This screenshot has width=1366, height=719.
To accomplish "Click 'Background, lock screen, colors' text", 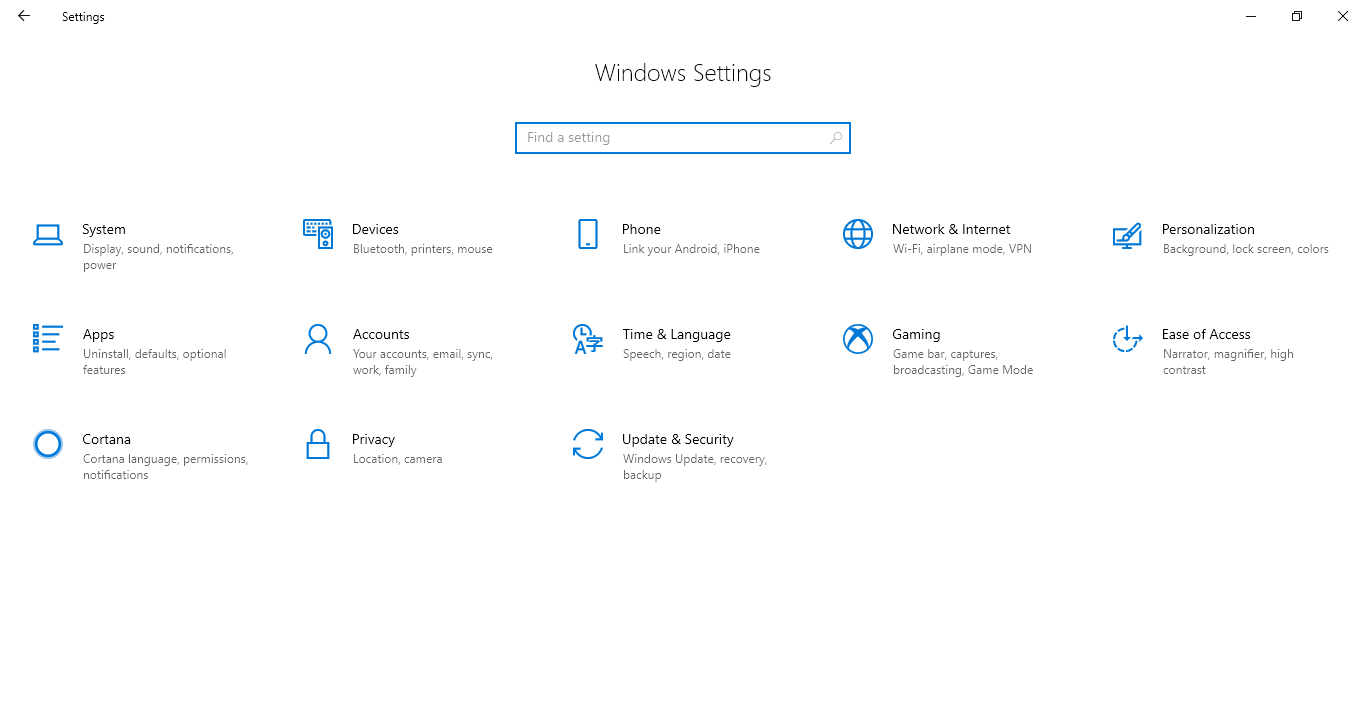I will (1245, 249).
